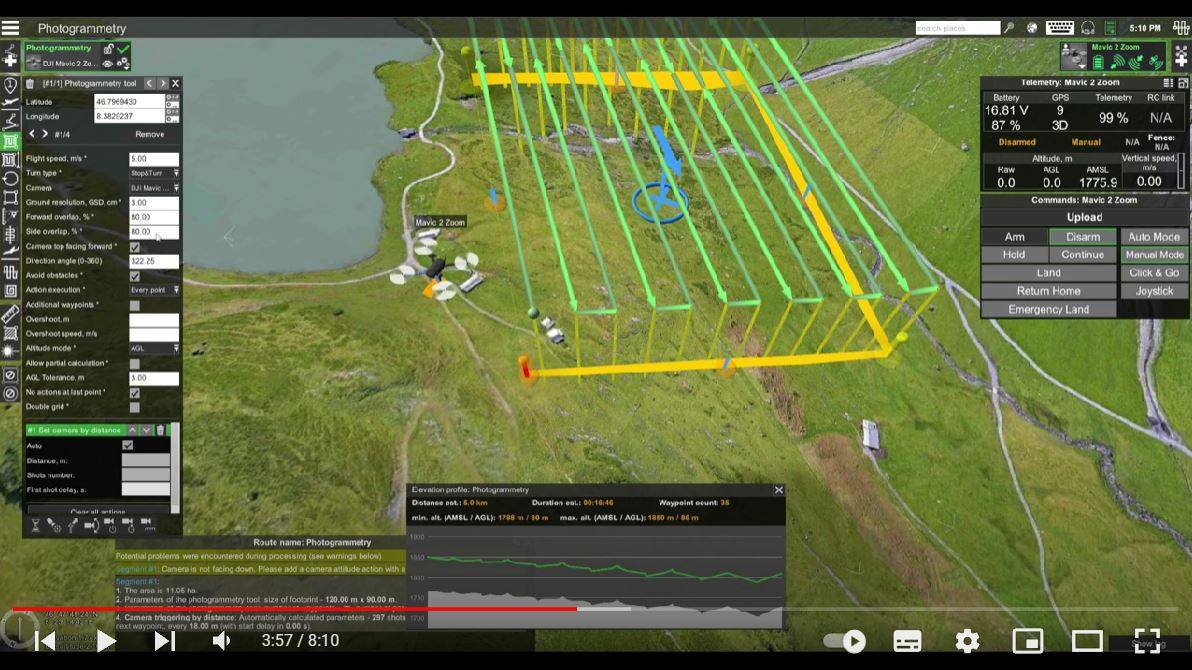
Task: Open the Turn type dropdown
Action: pyautogui.click(x=154, y=174)
